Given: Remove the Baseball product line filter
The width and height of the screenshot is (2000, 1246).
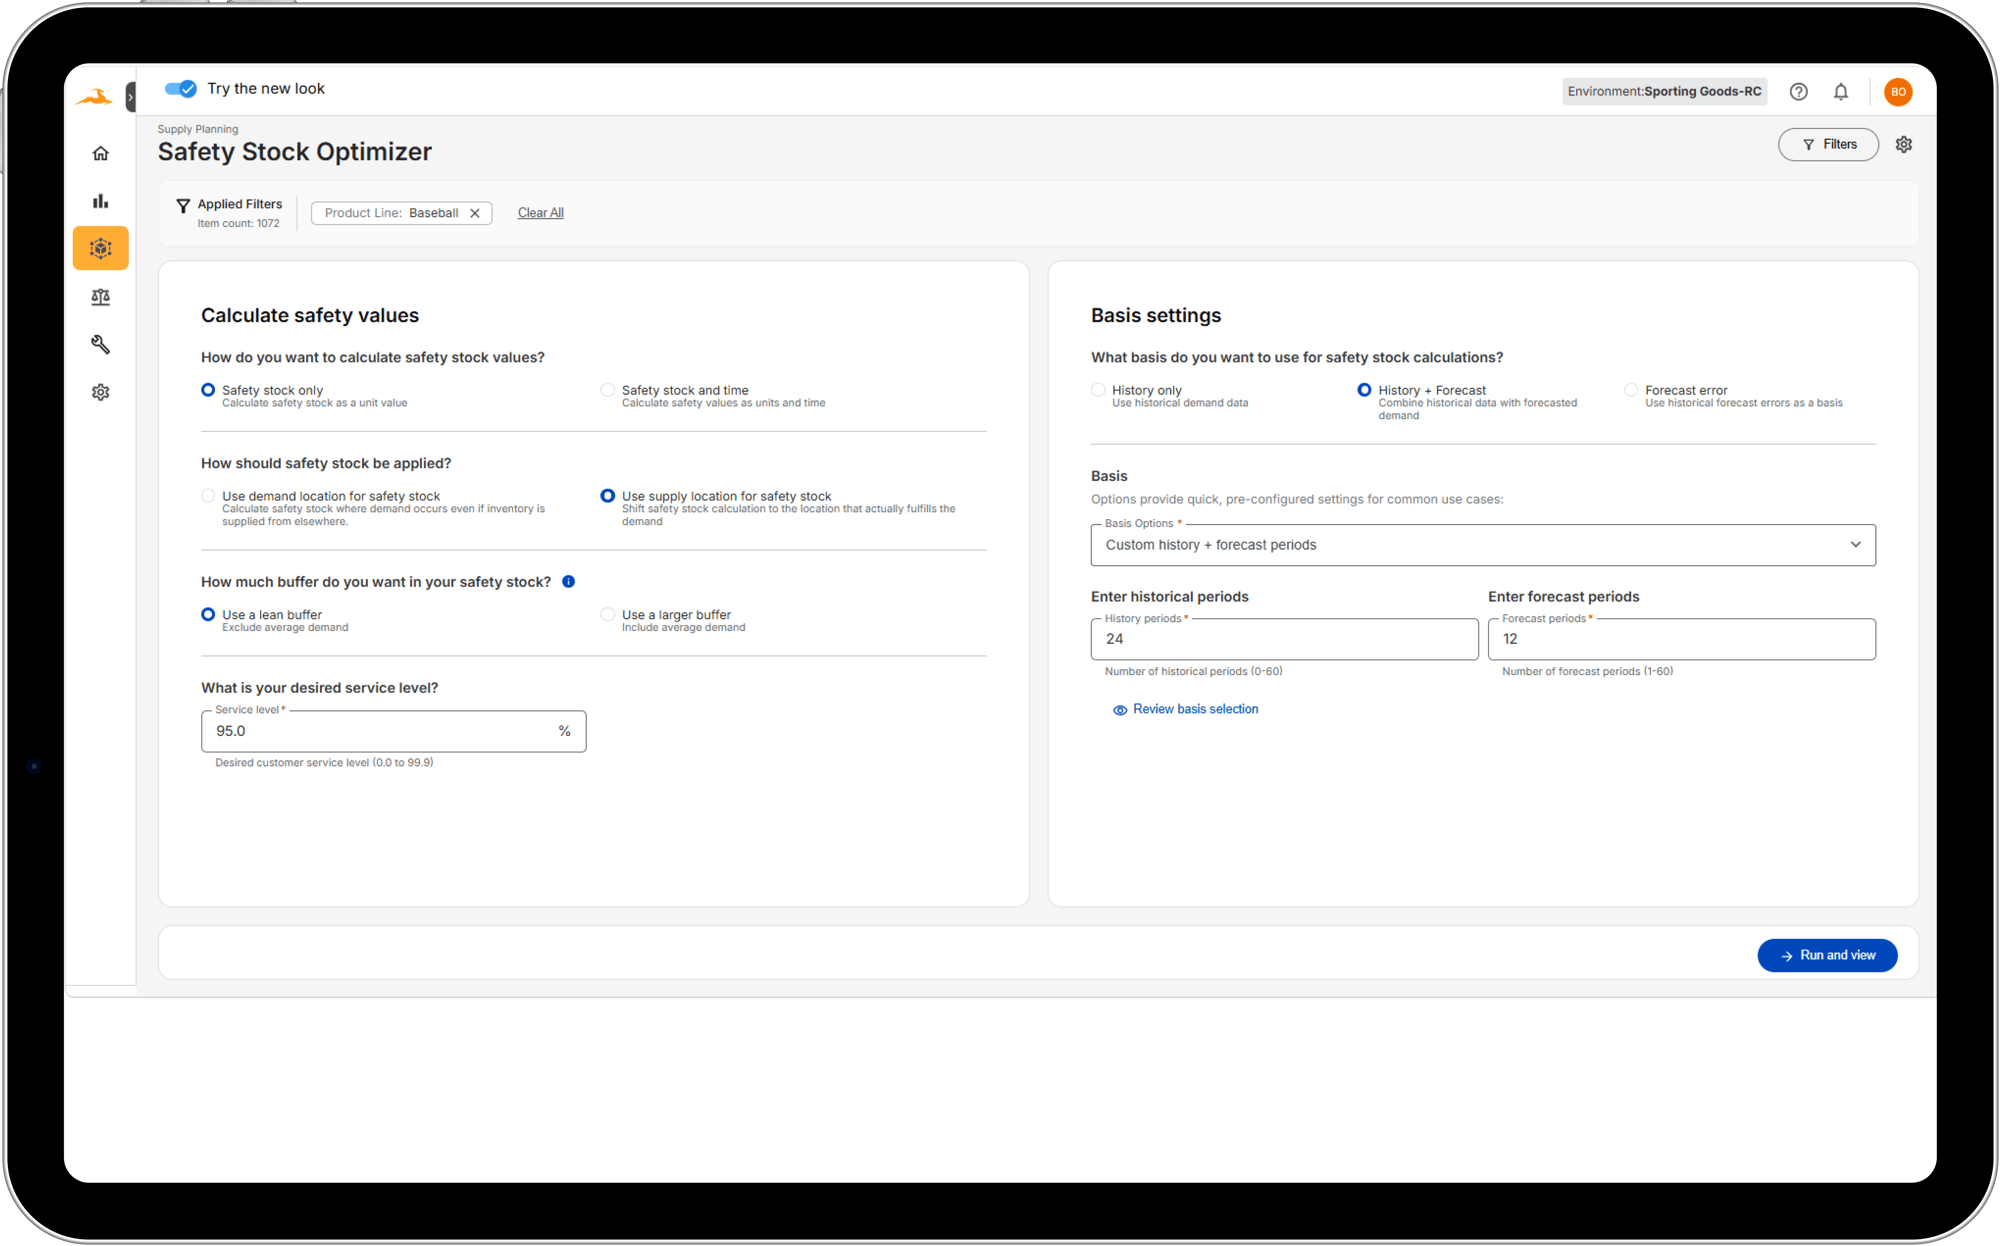Looking at the screenshot, I should tap(475, 213).
